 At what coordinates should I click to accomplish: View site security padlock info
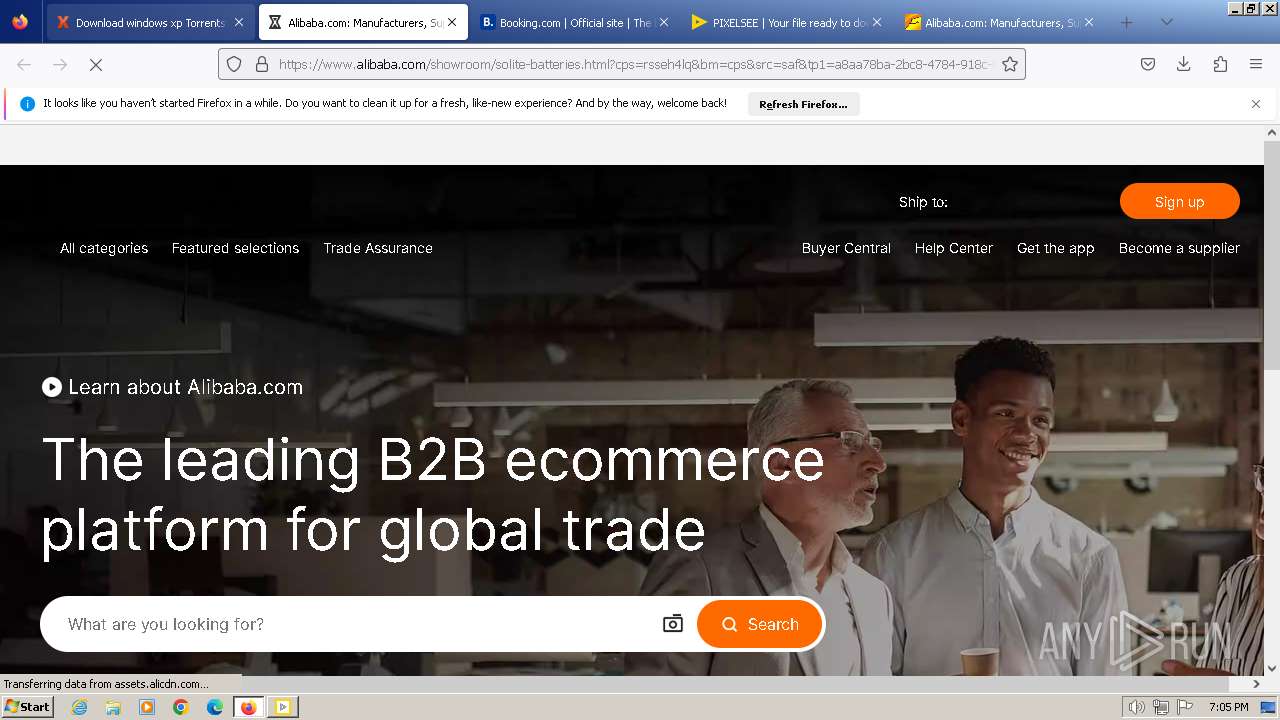tap(262, 64)
